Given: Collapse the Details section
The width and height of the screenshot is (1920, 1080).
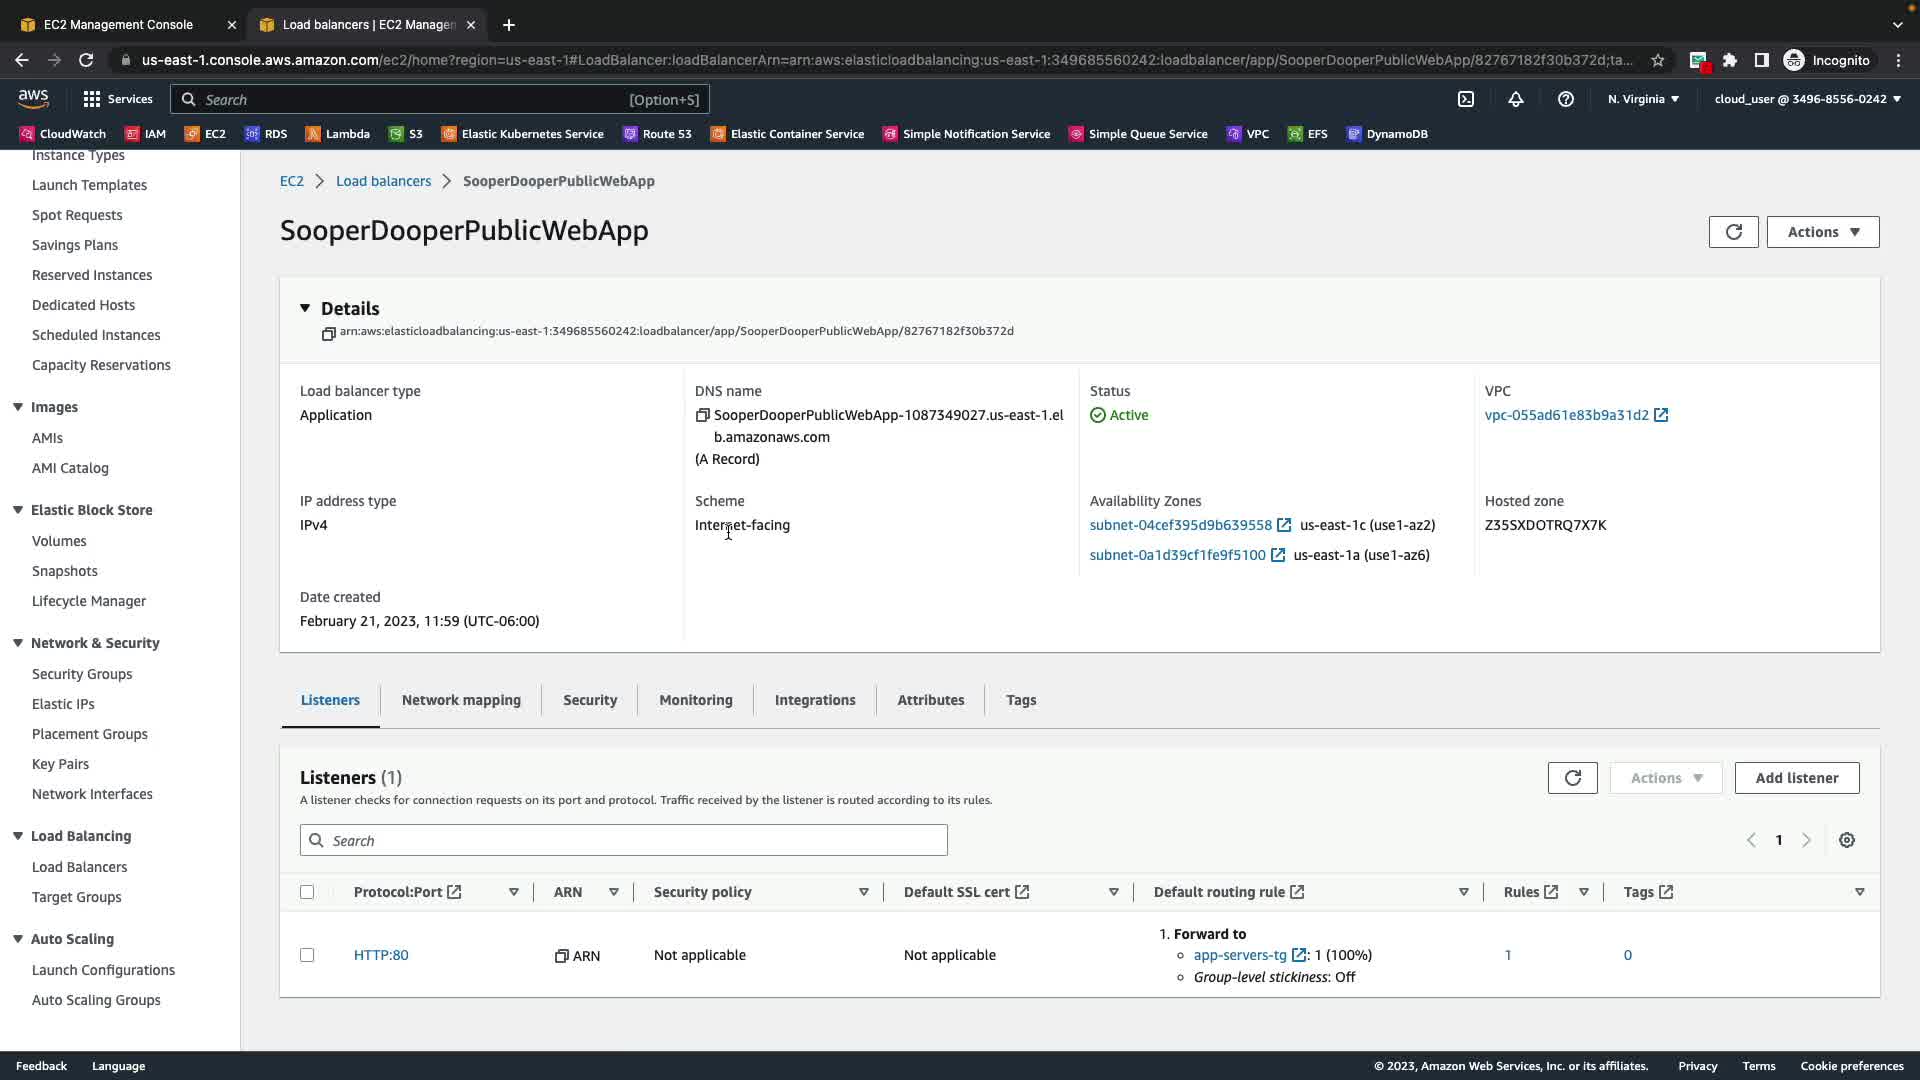Looking at the screenshot, I should click(x=305, y=308).
